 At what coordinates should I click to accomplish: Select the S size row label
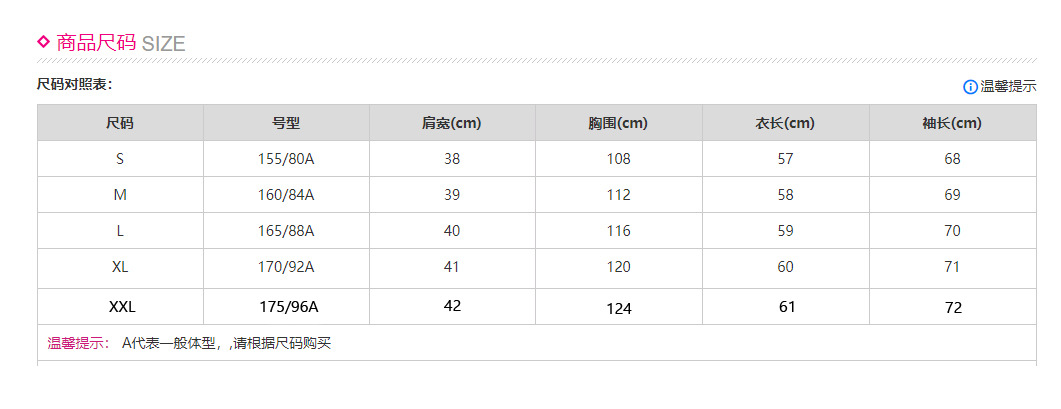[x=120, y=159]
